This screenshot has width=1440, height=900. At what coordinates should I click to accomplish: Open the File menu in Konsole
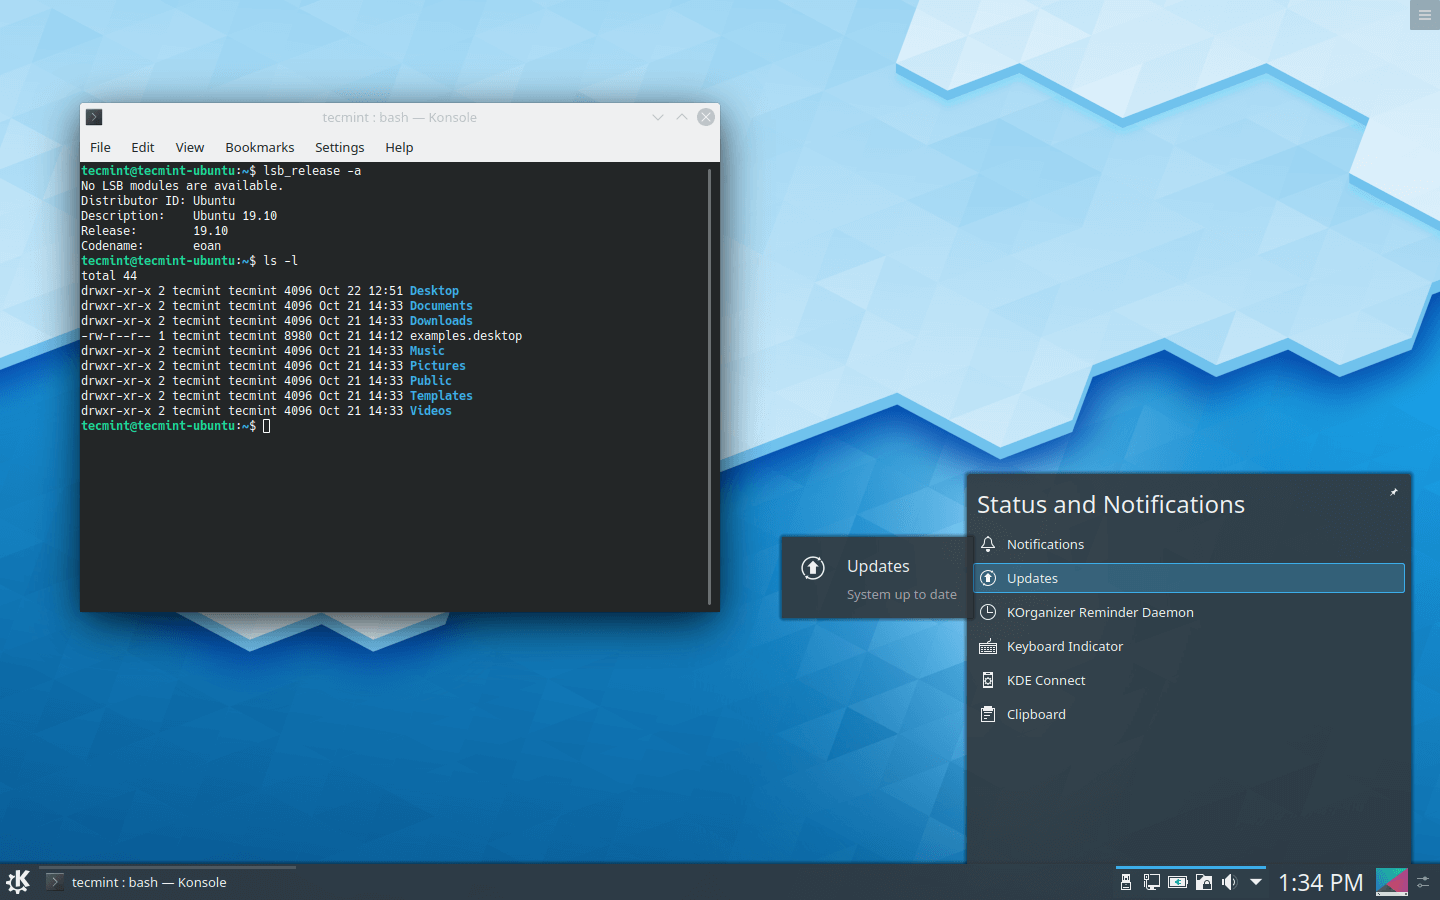click(x=100, y=147)
